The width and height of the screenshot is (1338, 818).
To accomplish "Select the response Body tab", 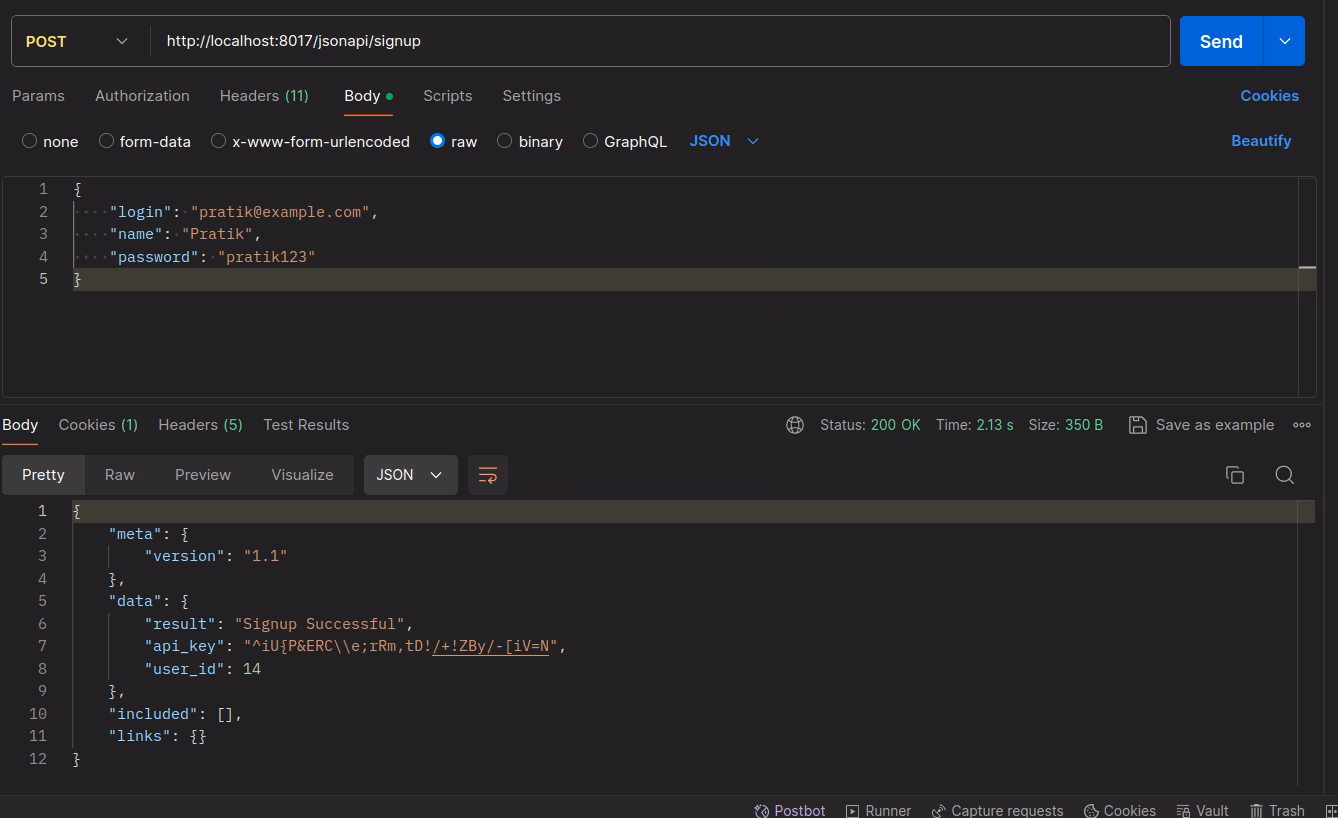I will (x=20, y=425).
